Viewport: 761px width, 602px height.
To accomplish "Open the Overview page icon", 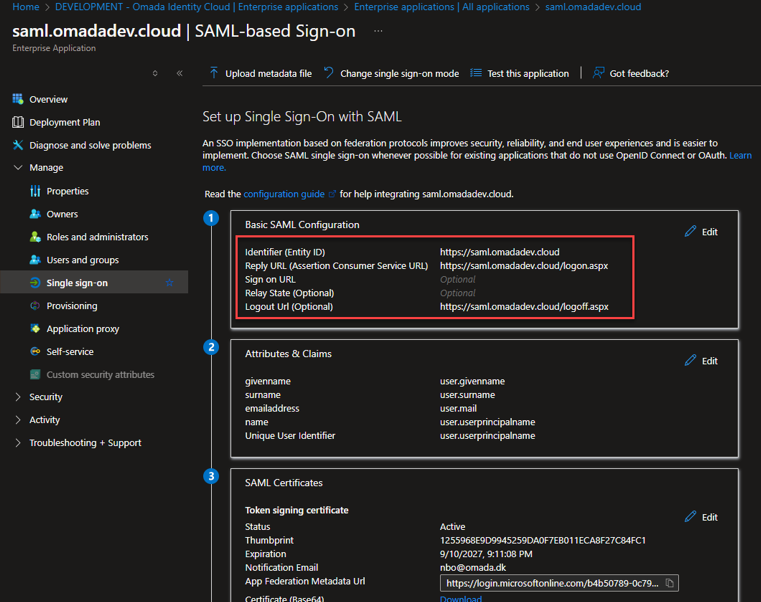I will (x=18, y=99).
